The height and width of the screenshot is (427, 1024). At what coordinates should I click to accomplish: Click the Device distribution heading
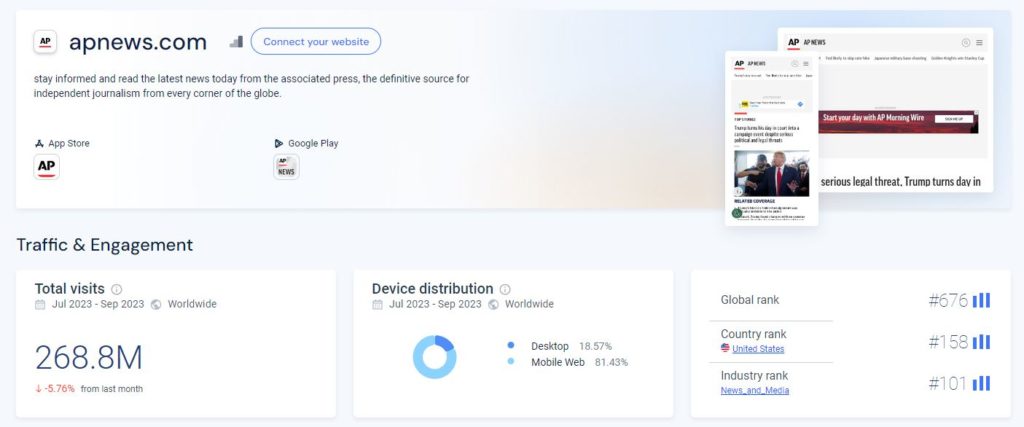(x=432, y=289)
